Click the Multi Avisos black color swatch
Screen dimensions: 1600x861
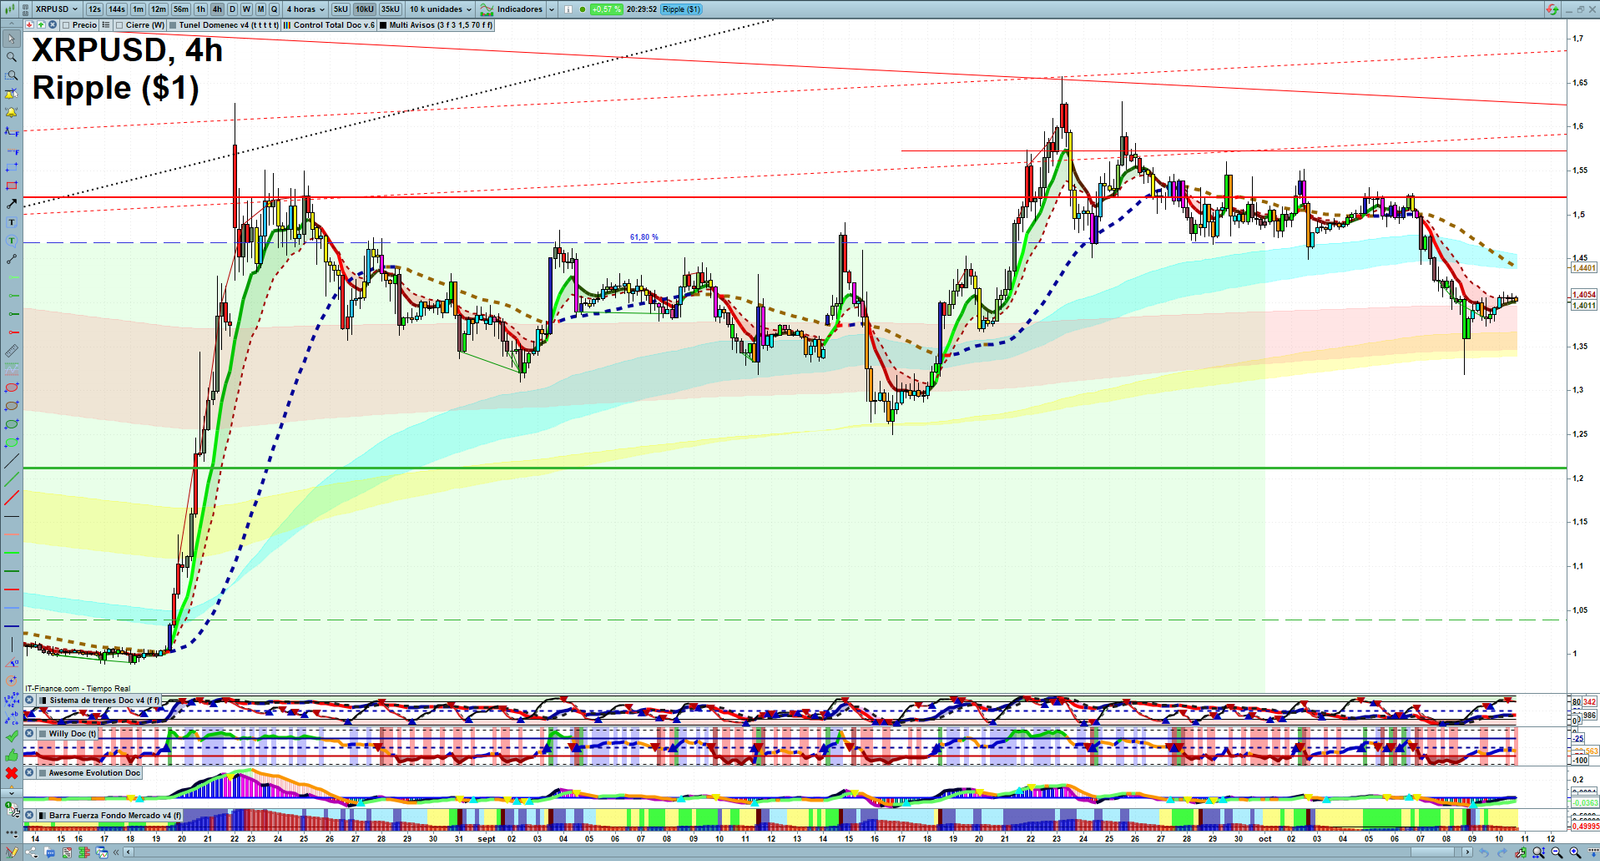click(383, 25)
